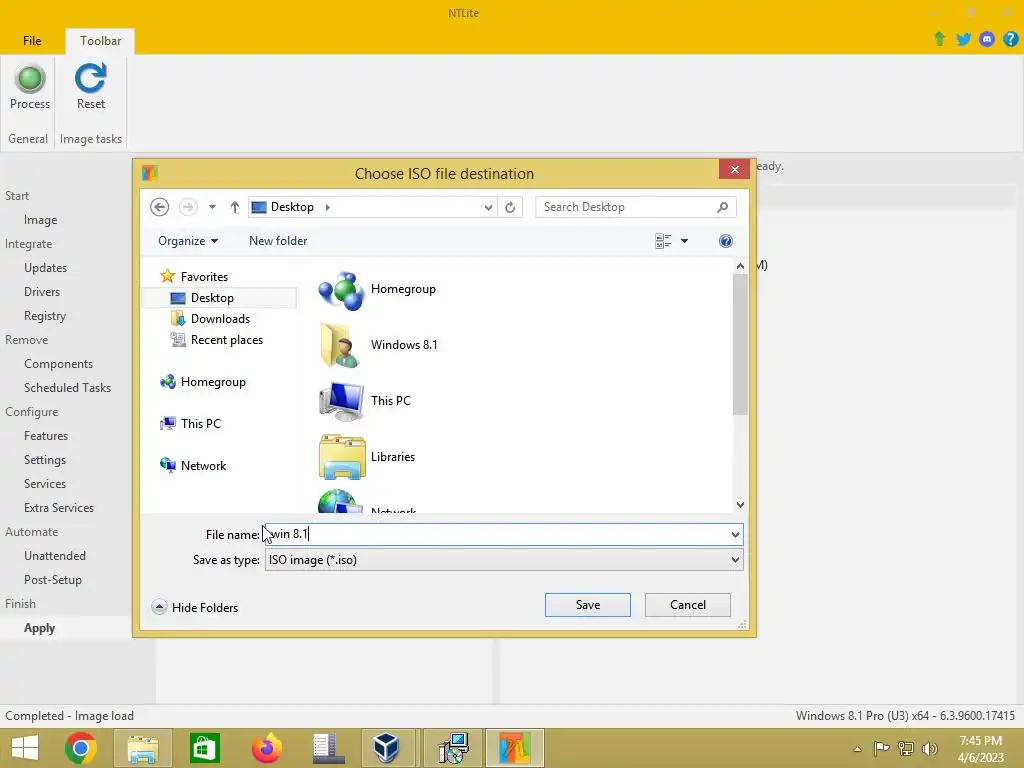Click the arrow after Desktop in path
The width and height of the screenshot is (1024, 768).
327,207
